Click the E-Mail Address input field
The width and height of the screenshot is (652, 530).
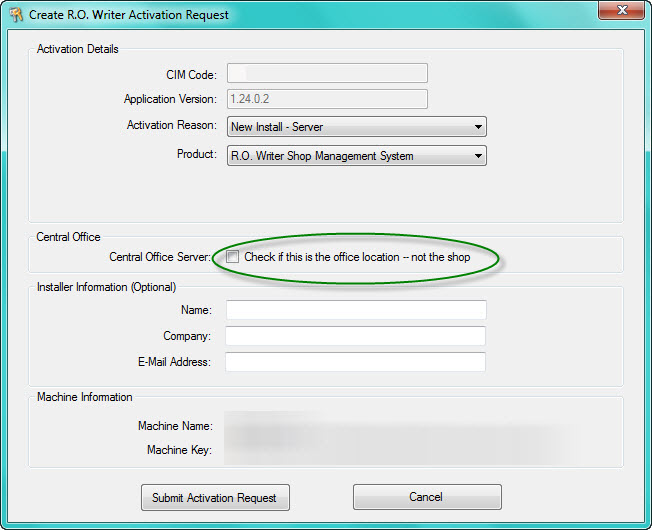(356, 362)
